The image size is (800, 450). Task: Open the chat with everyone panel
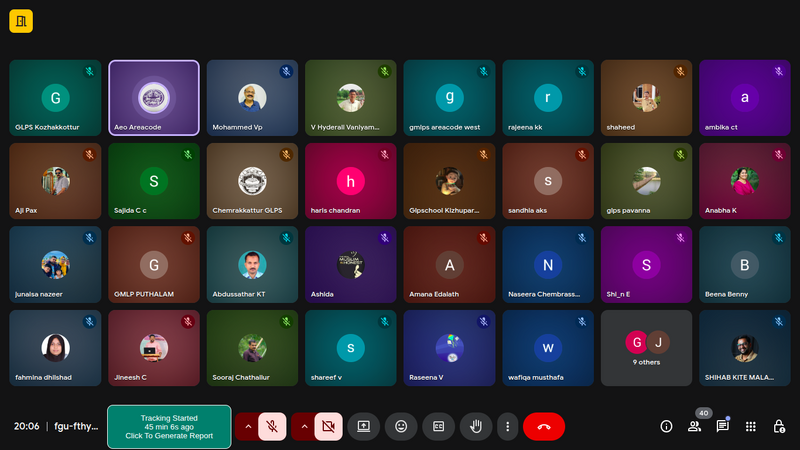click(722, 426)
